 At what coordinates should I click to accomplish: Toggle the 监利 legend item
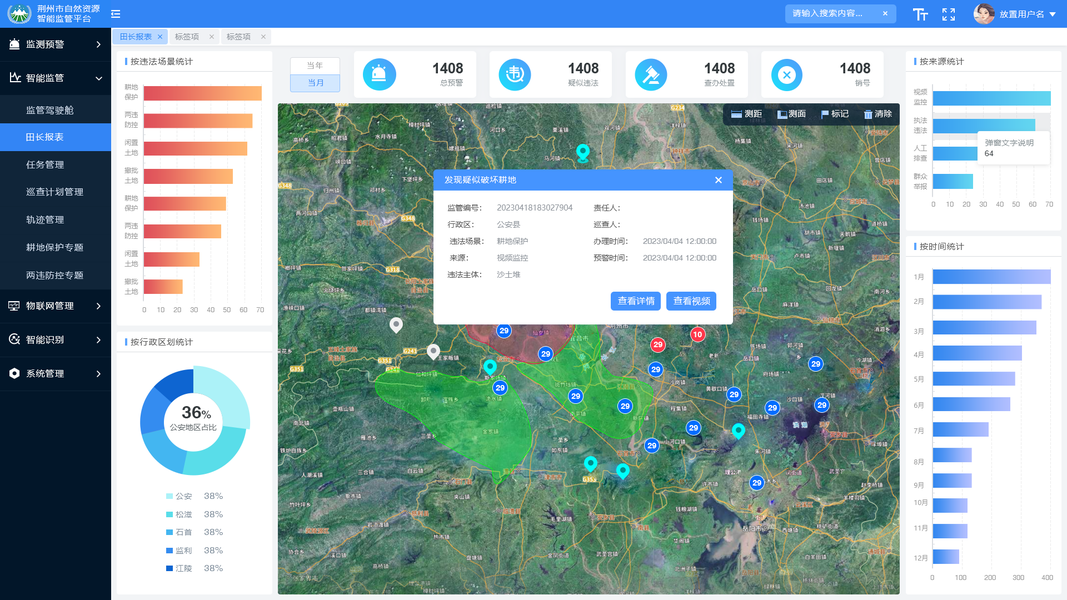tap(195, 551)
